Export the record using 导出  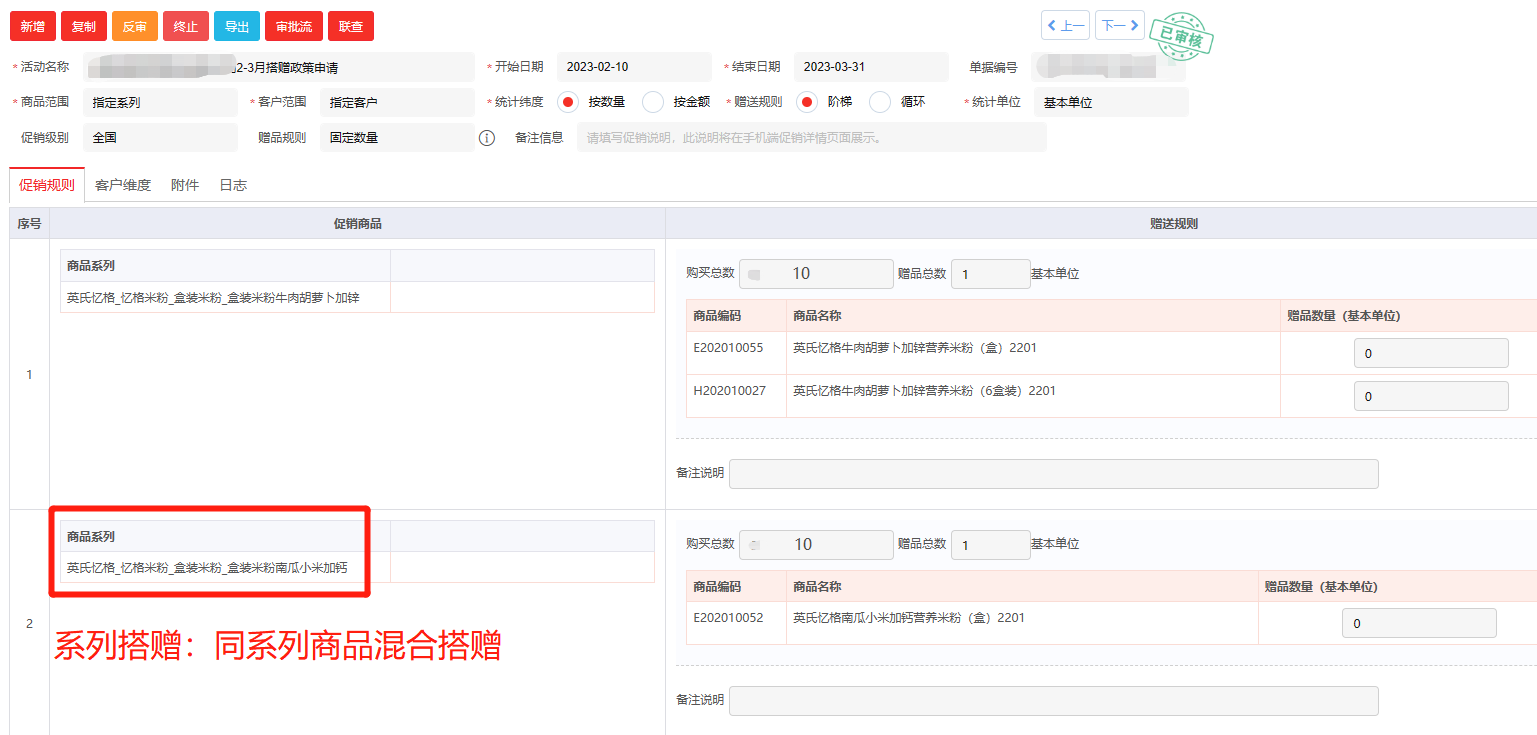tap(236, 26)
